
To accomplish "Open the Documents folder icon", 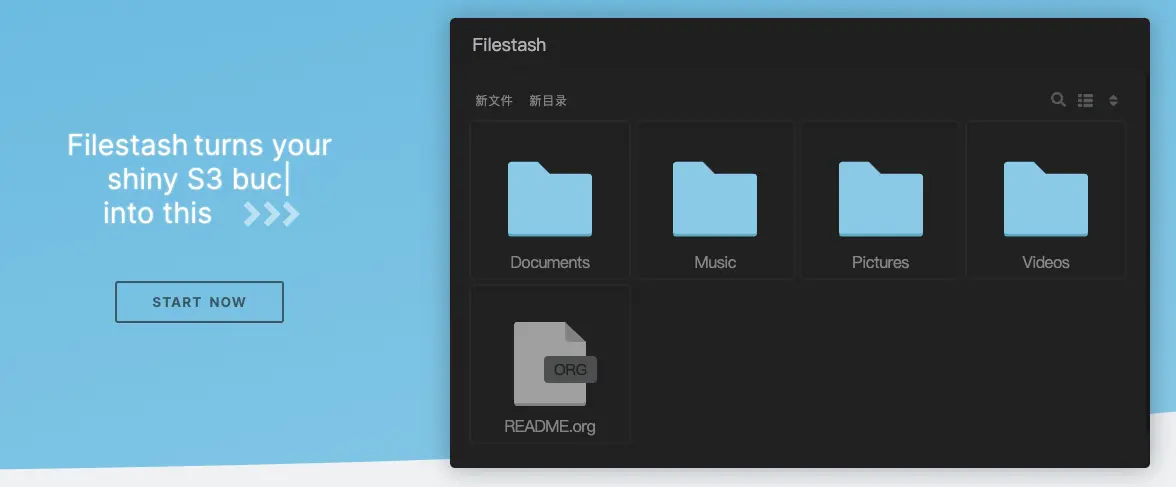I will point(550,199).
